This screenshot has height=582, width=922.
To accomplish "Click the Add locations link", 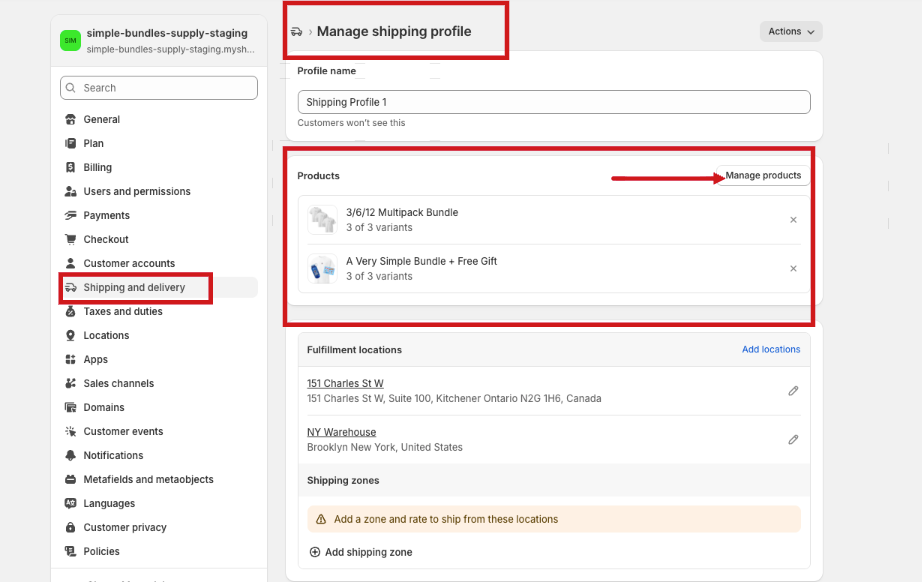I will [770, 350].
